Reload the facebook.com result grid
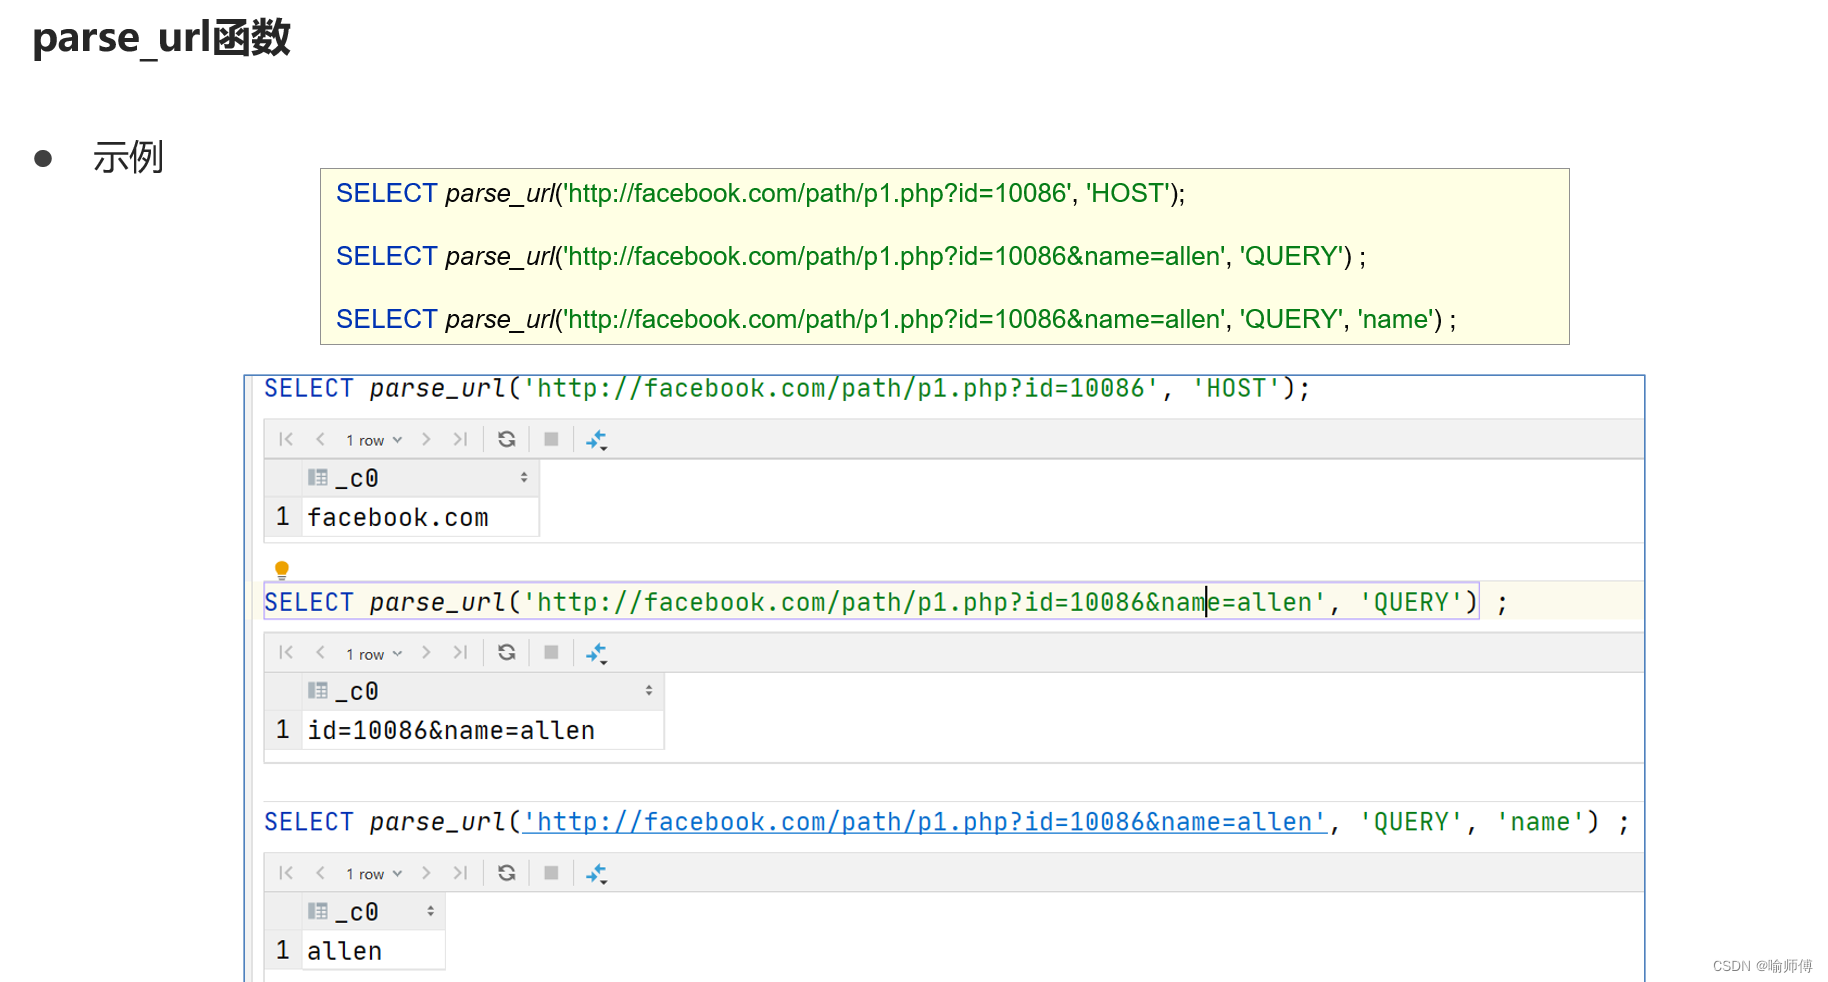The width and height of the screenshot is (1828, 982). click(507, 439)
